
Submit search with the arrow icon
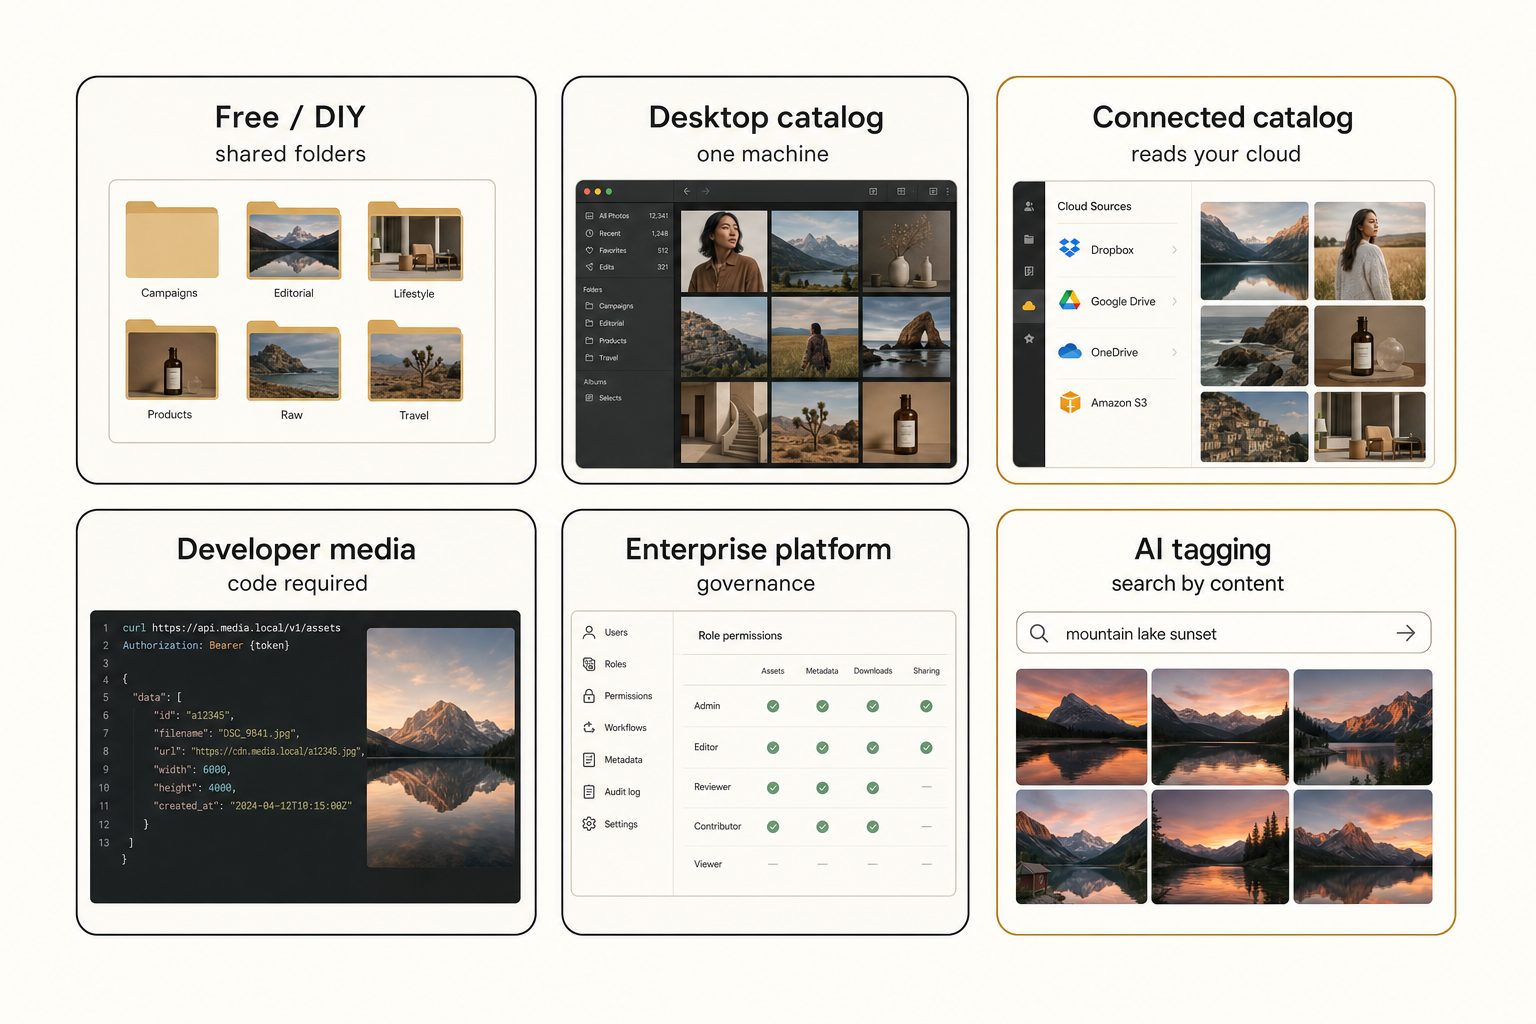(1406, 633)
